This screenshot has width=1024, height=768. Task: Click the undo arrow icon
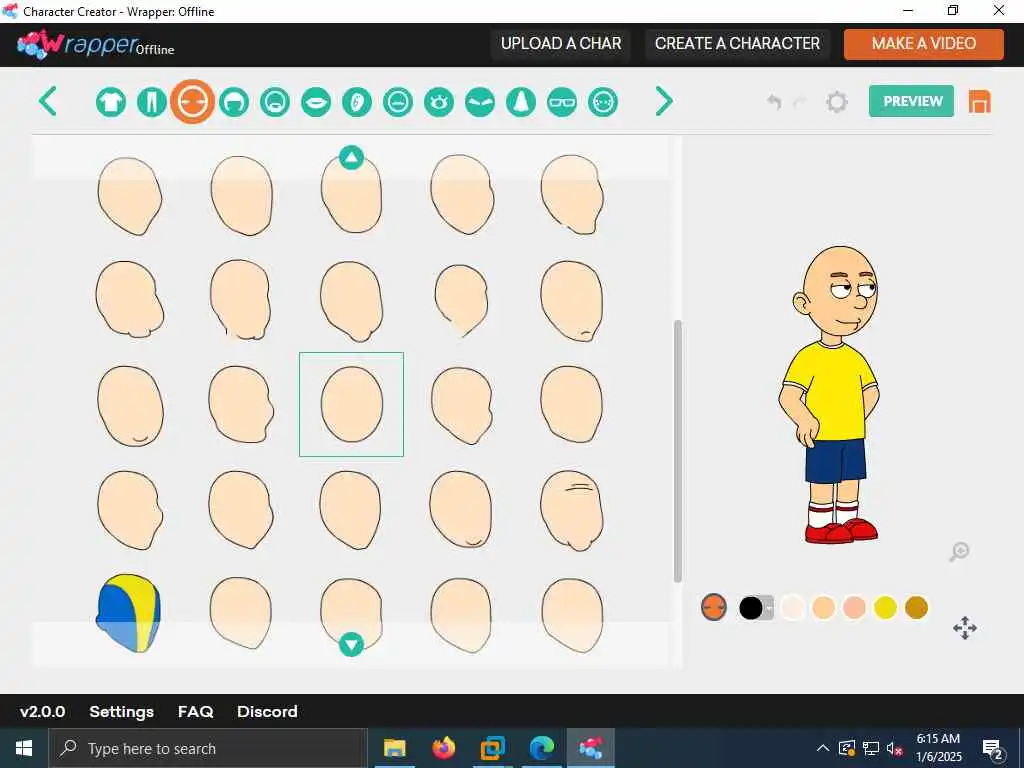(775, 102)
